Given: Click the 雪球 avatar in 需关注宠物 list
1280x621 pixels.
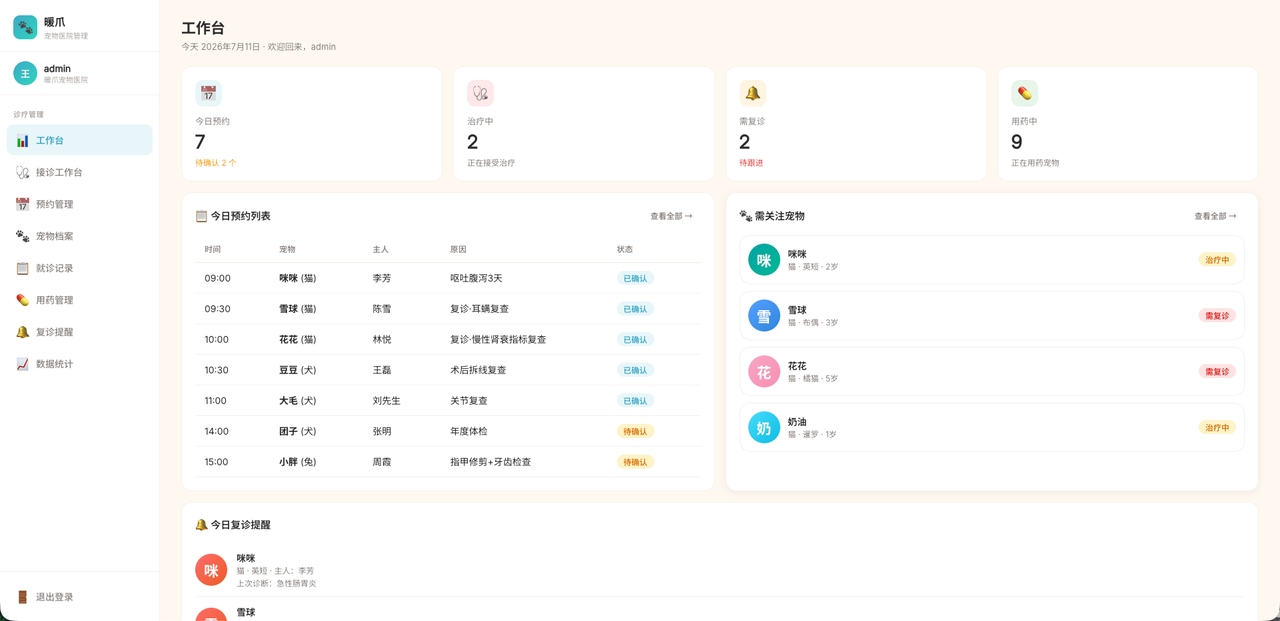Looking at the screenshot, I should pyautogui.click(x=764, y=316).
